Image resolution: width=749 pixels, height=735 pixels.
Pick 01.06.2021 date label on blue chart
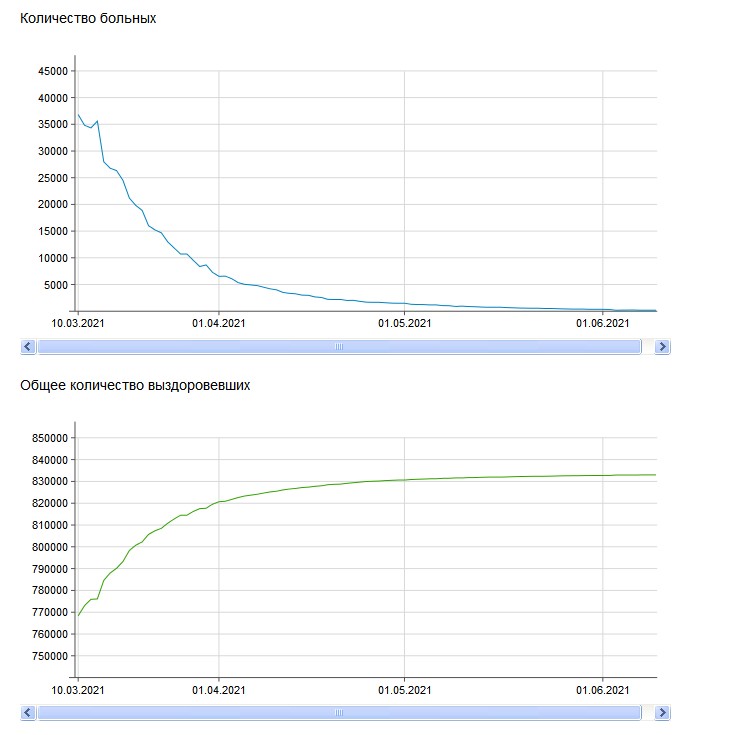pyautogui.click(x=603, y=323)
